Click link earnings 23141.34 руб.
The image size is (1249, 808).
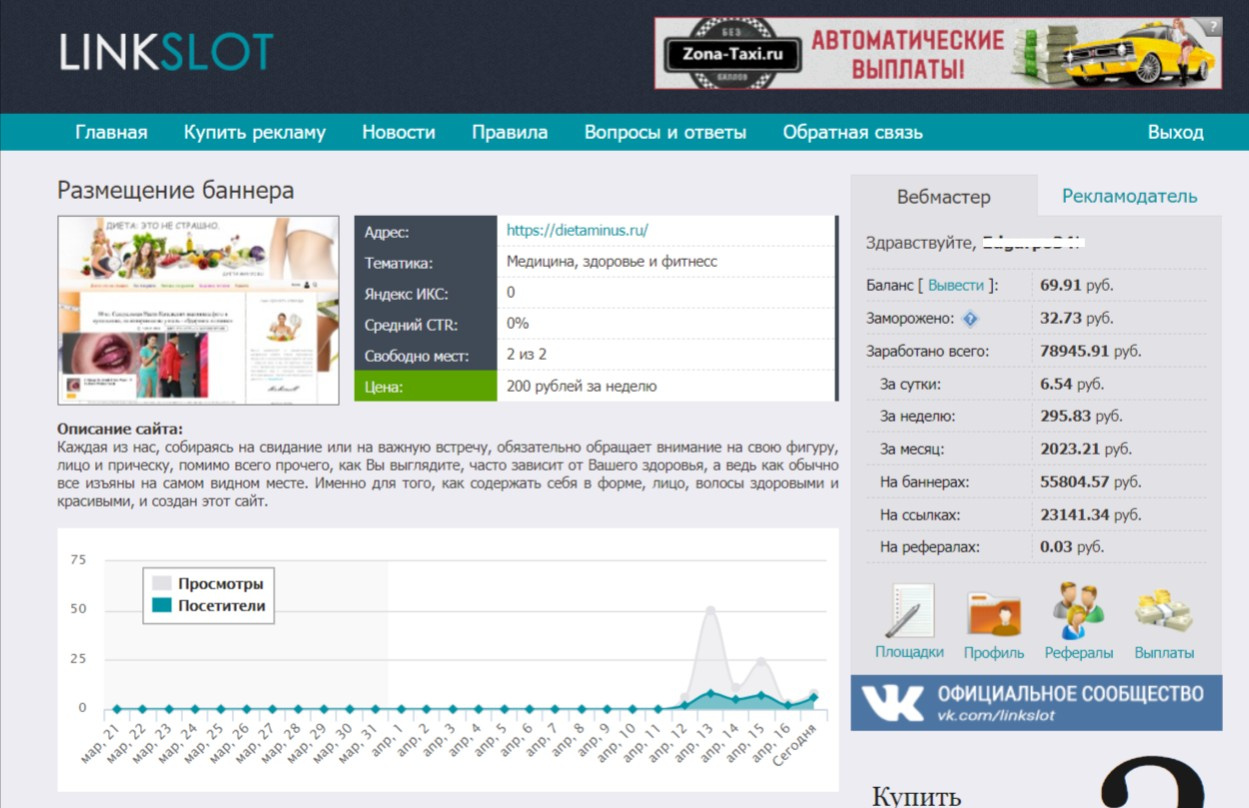pyautogui.click(x=1090, y=515)
